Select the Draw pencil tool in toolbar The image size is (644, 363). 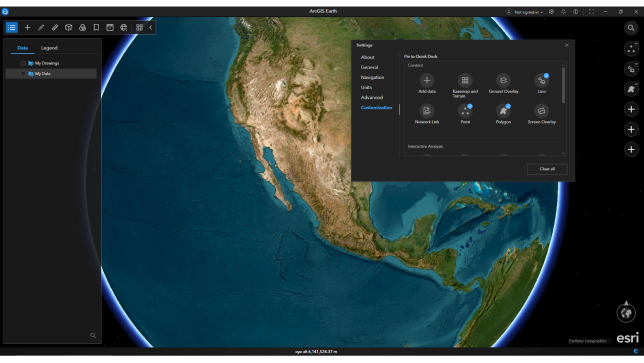(x=41, y=28)
